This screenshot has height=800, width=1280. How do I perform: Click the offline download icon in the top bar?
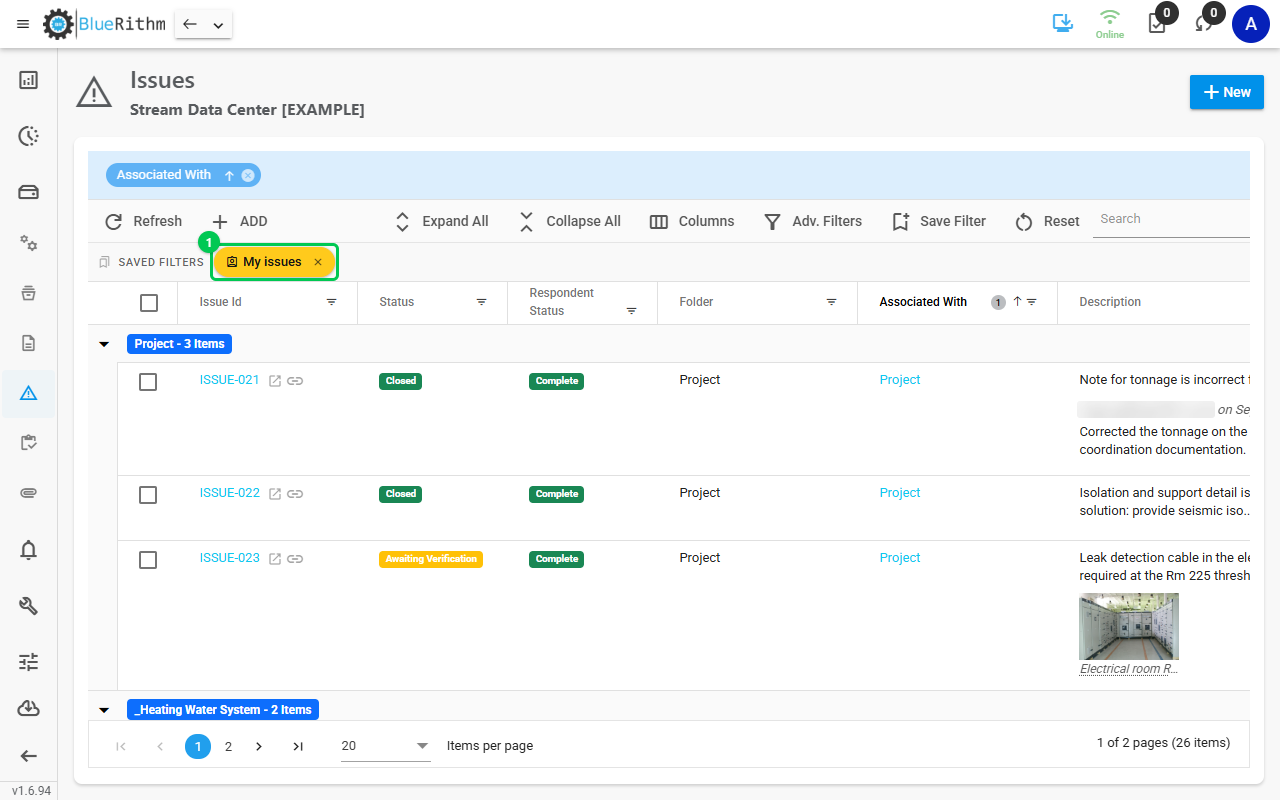point(1063,24)
